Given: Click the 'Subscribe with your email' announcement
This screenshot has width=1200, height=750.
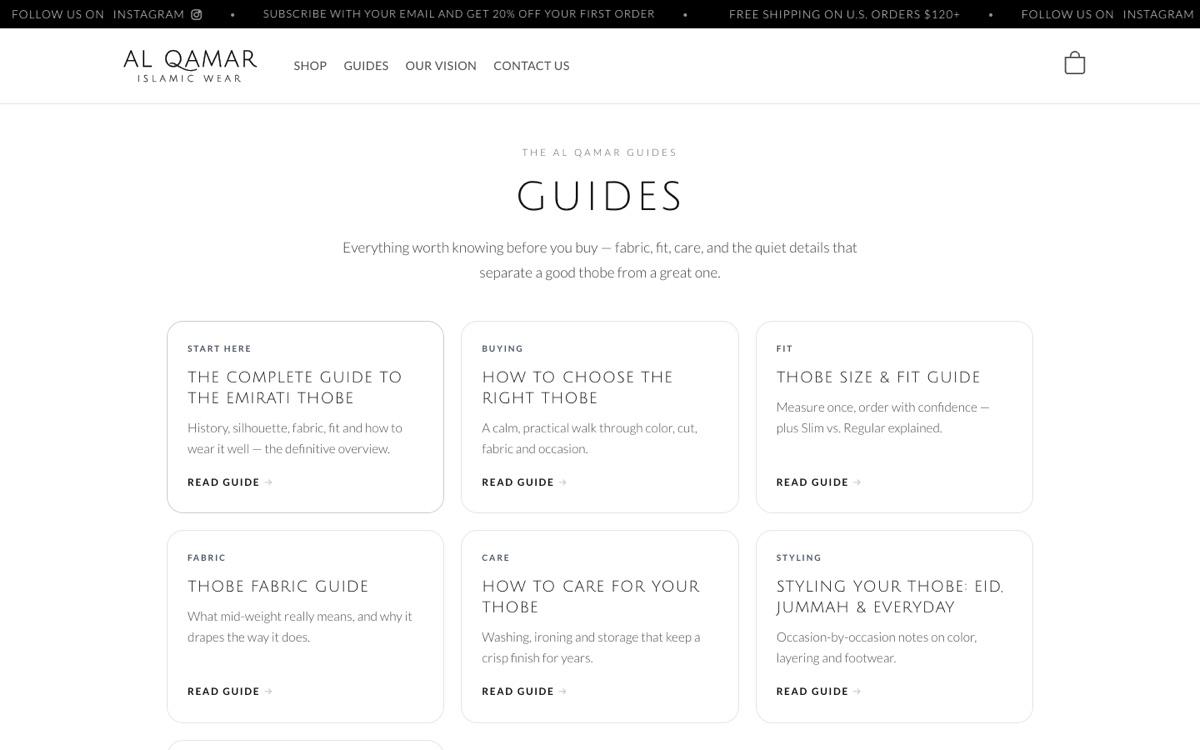Looking at the screenshot, I should (459, 14).
